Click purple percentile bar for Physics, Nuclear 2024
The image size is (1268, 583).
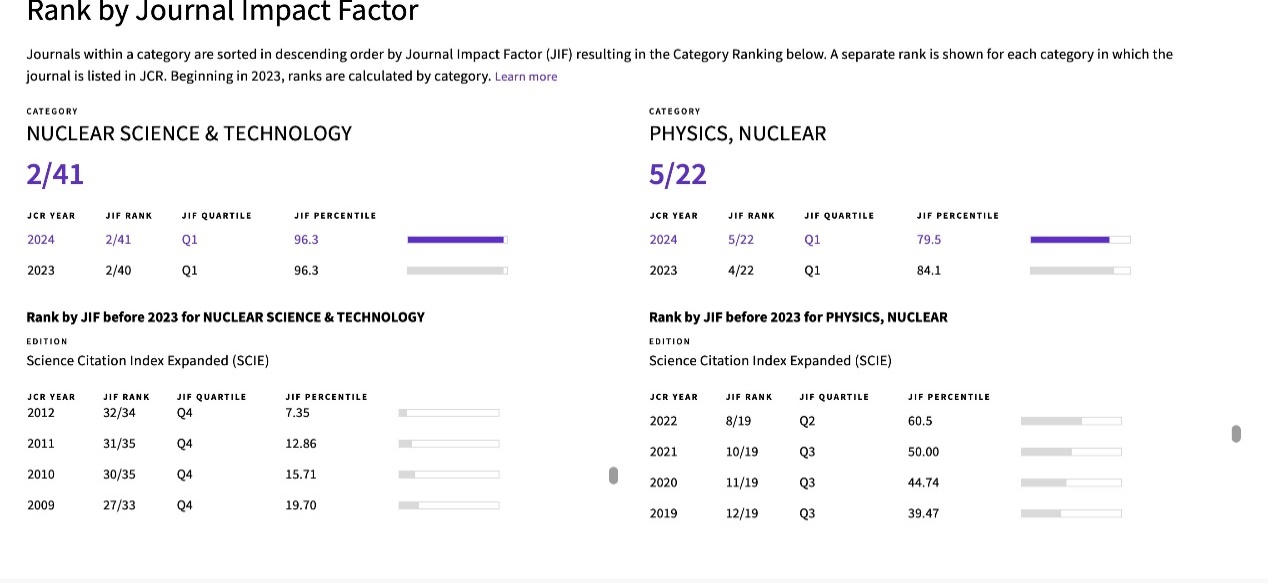coord(1080,239)
